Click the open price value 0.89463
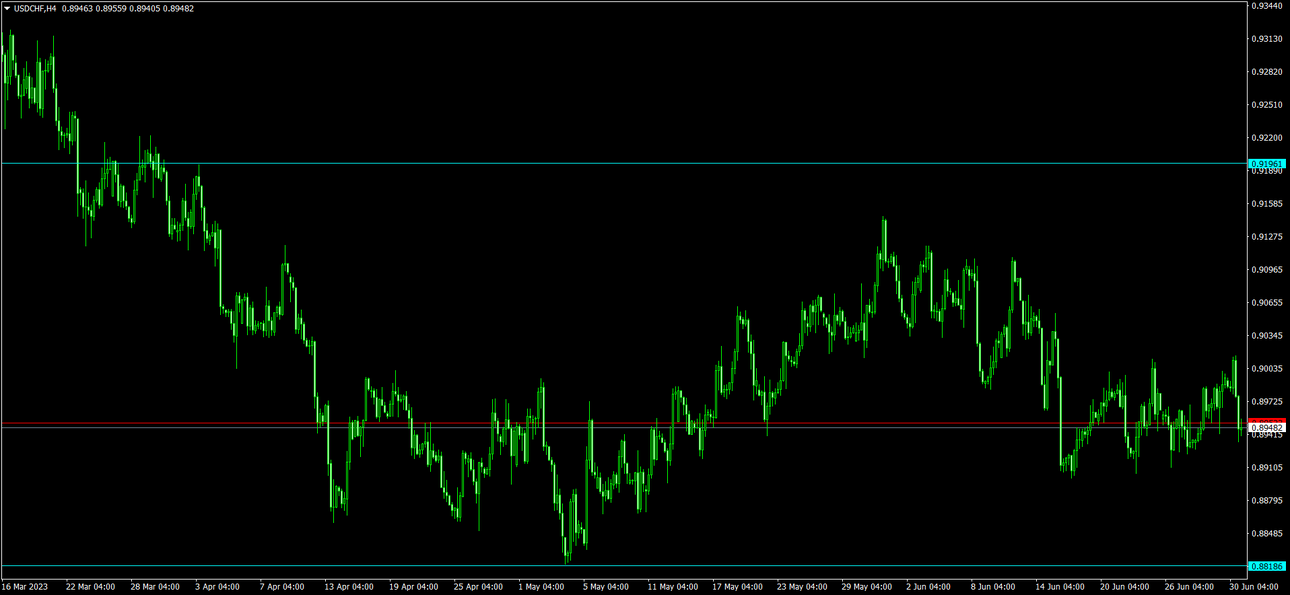 point(76,8)
